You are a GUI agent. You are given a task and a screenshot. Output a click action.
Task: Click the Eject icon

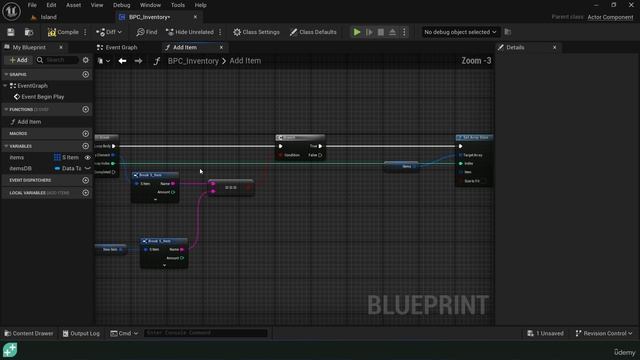click(x=392, y=32)
